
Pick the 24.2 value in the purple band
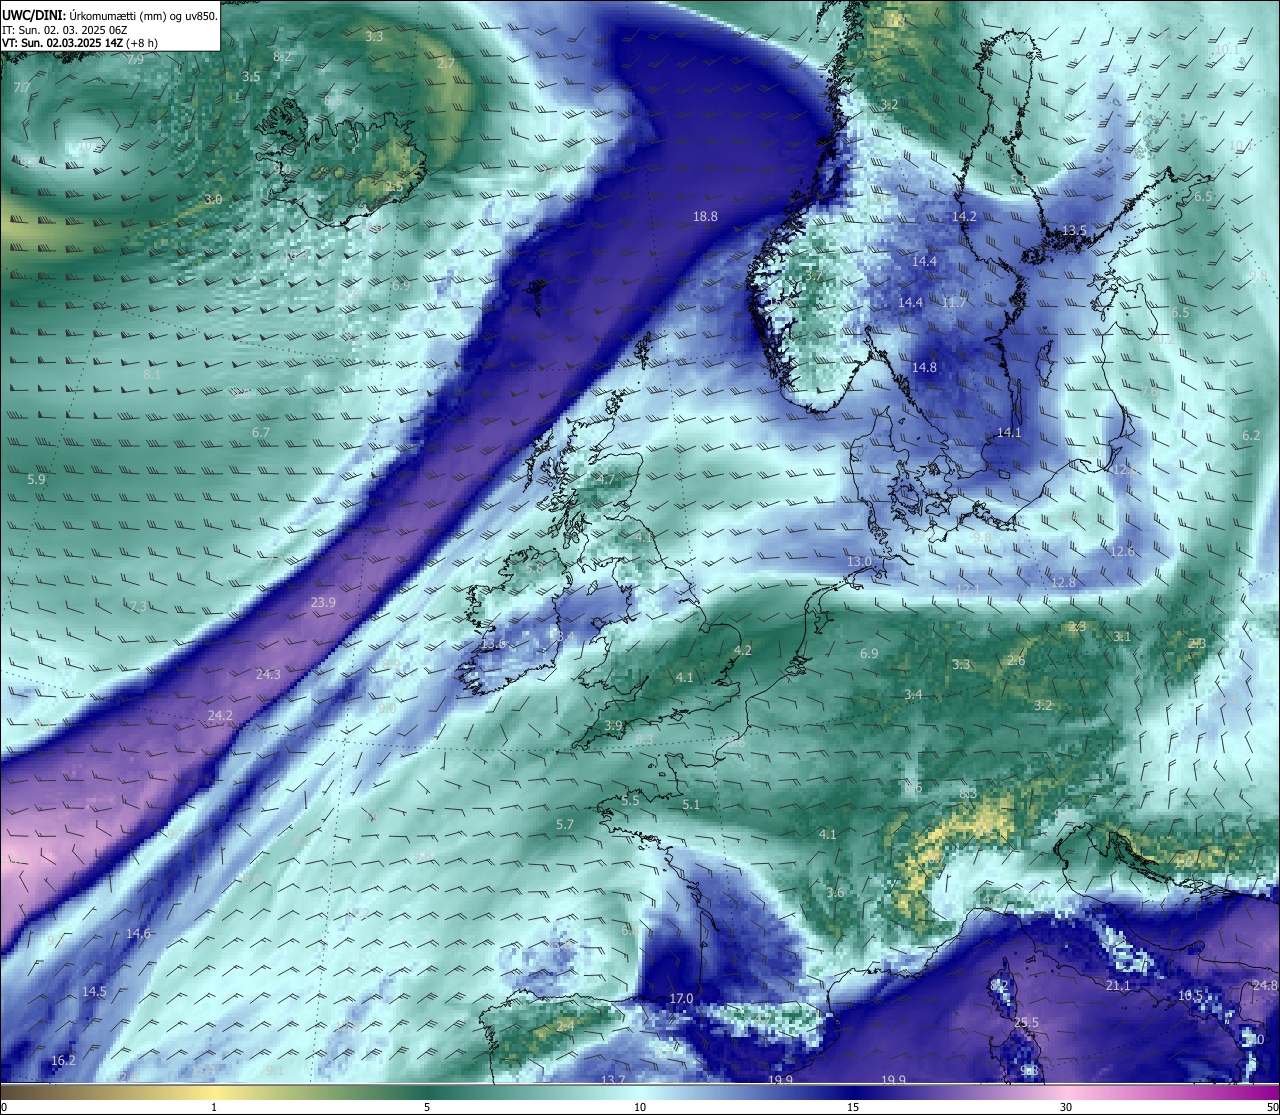pyautogui.click(x=220, y=715)
